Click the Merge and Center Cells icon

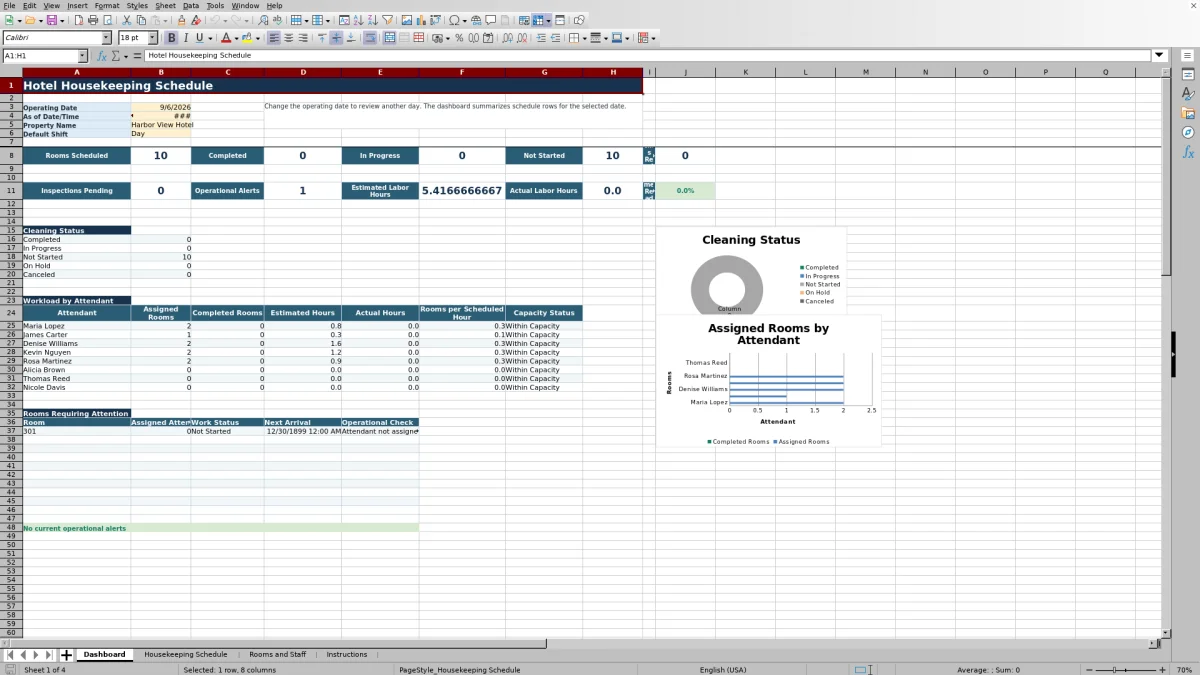tap(390, 38)
